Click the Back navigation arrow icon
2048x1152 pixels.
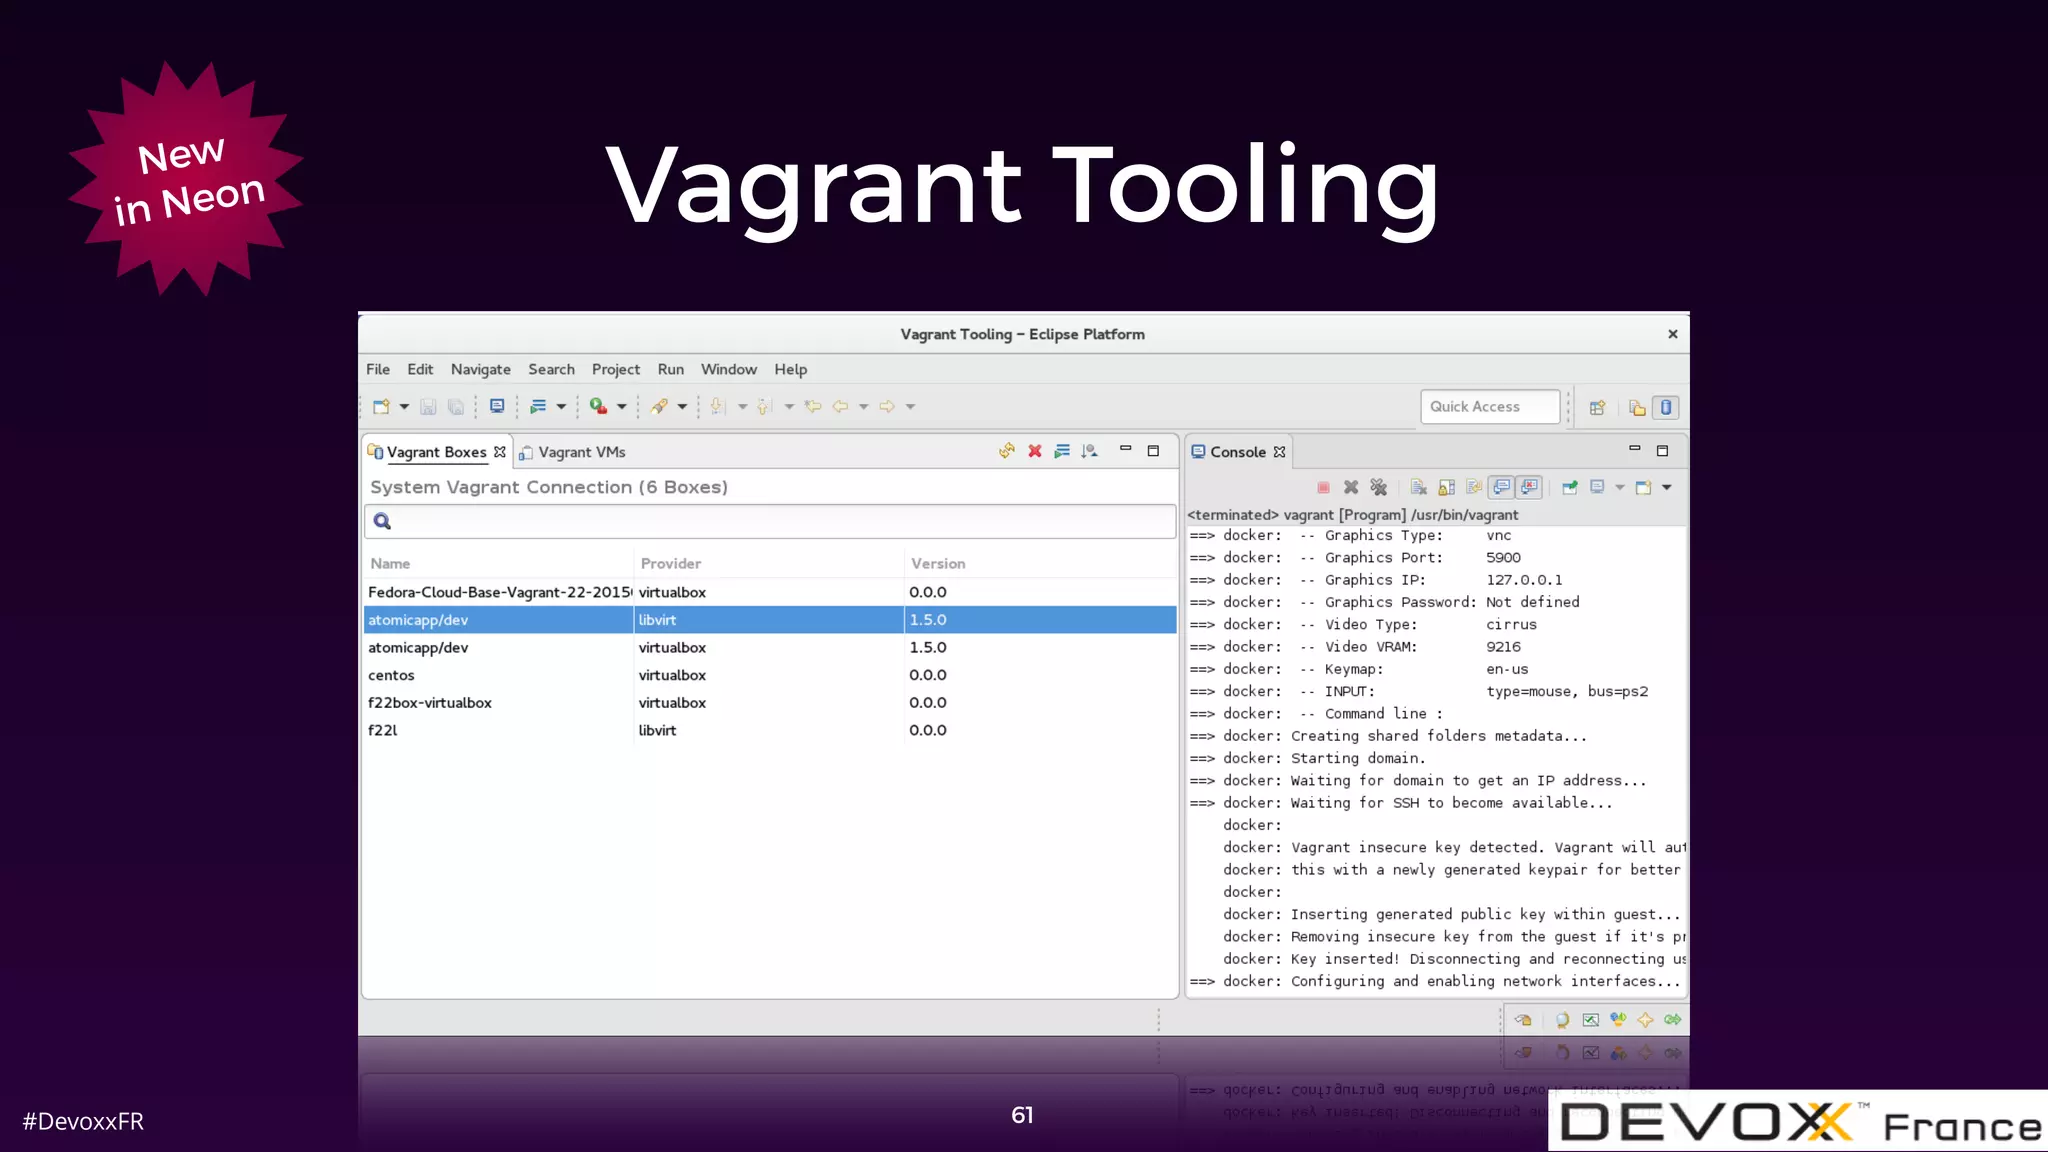[840, 406]
